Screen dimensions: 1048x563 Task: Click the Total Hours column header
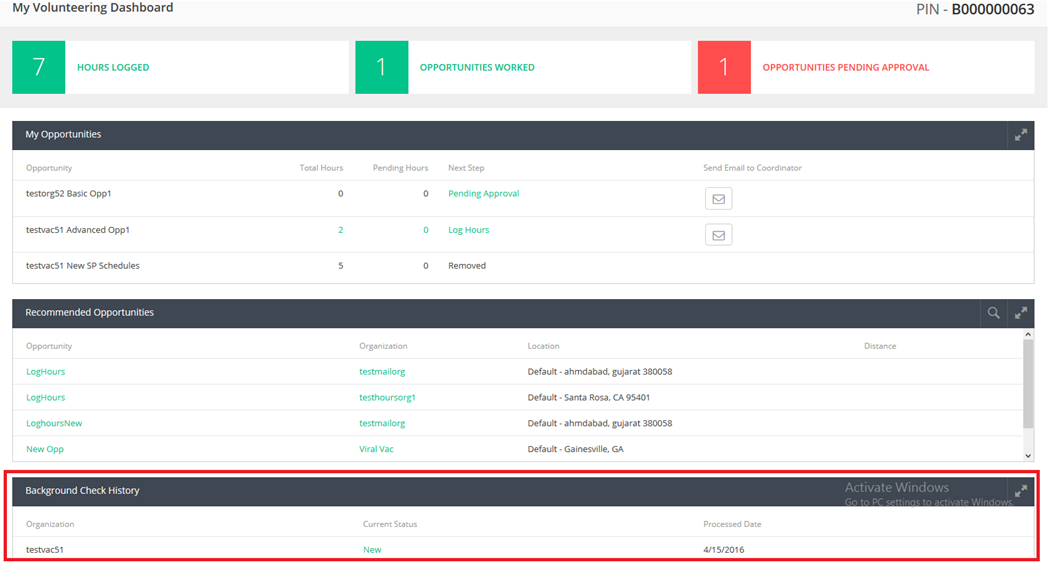click(x=321, y=168)
